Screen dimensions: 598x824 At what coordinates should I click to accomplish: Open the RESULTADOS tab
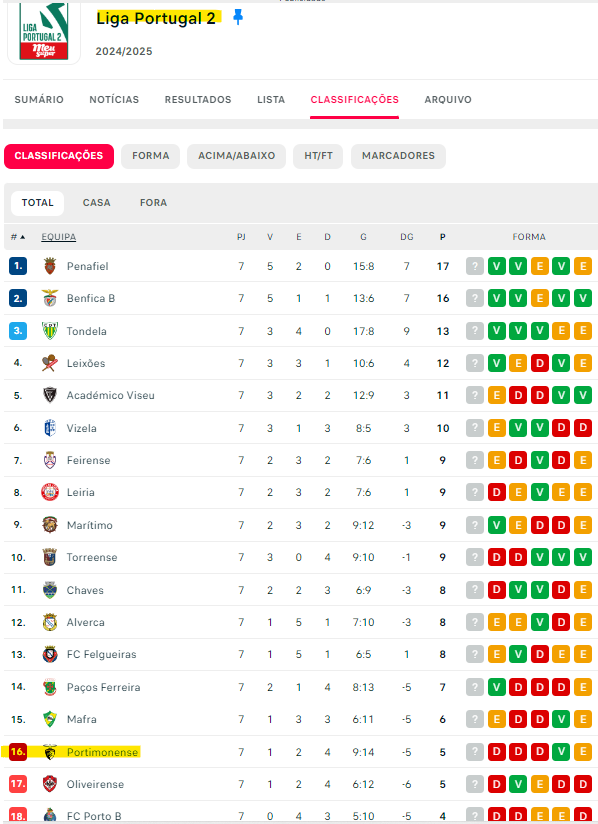tap(198, 99)
